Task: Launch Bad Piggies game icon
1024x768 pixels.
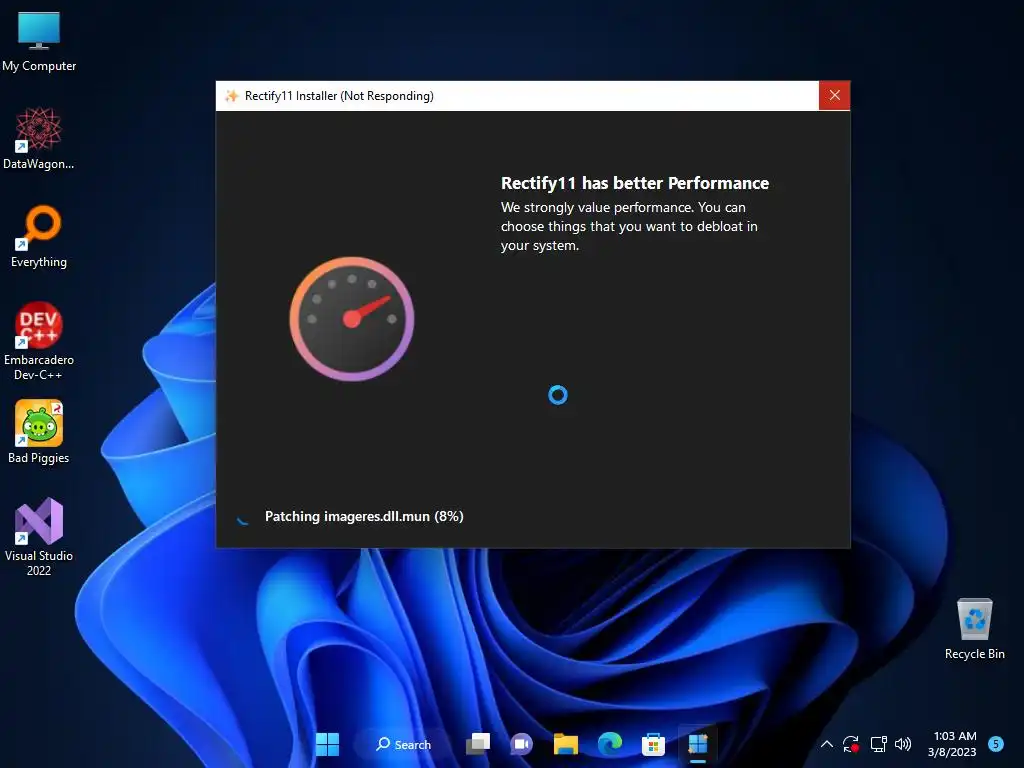Action: [x=39, y=432]
